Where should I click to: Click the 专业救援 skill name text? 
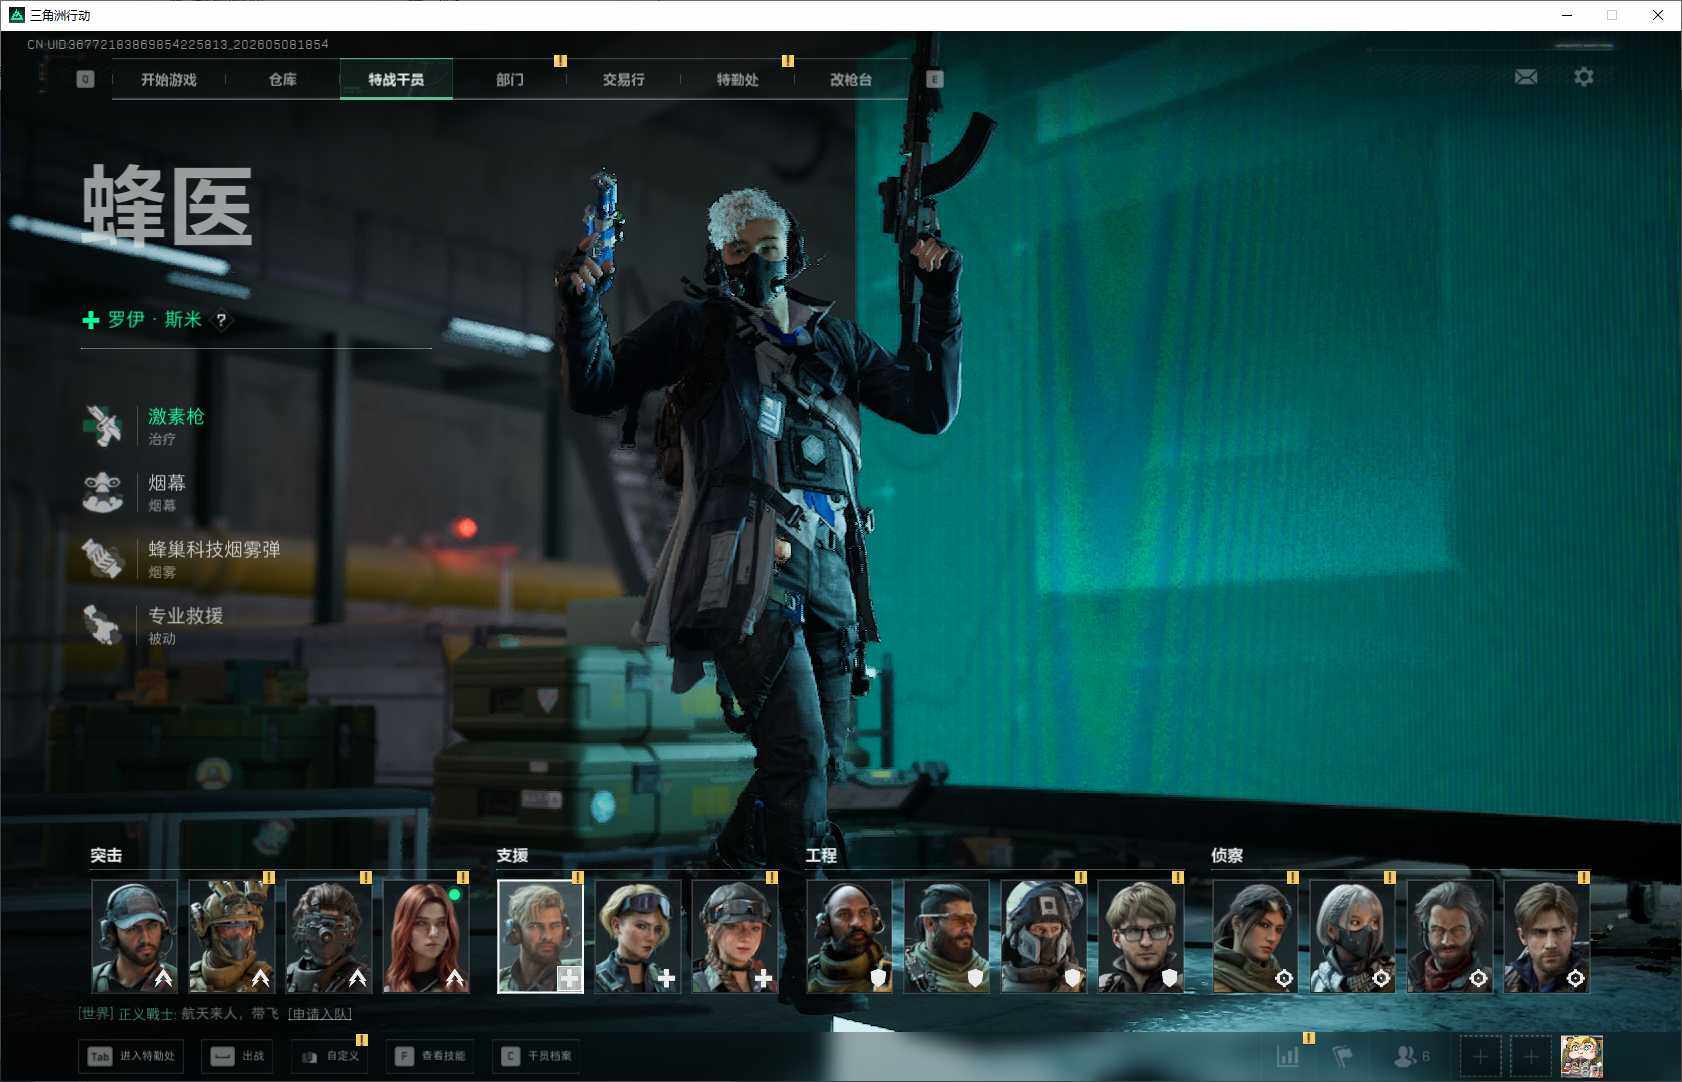point(186,616)
